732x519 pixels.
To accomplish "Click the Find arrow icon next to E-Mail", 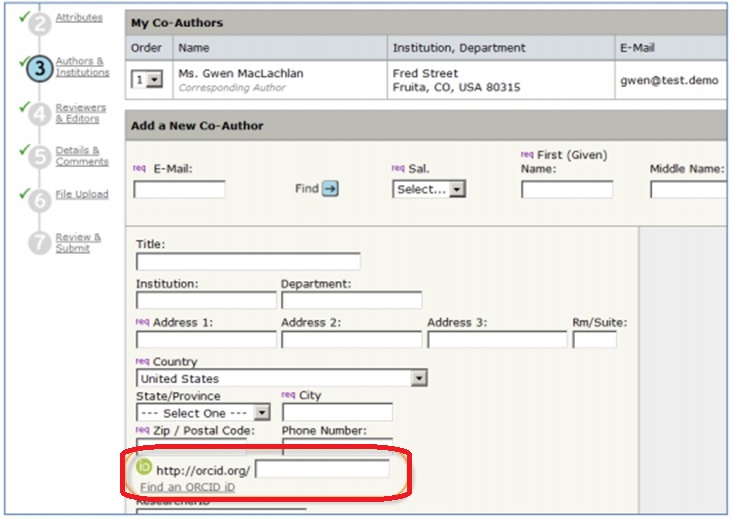I will pos(330,188).
